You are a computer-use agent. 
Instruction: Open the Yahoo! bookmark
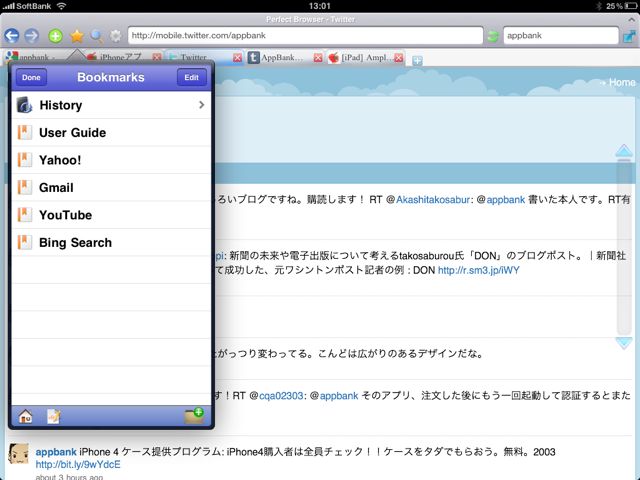point(111,160)
